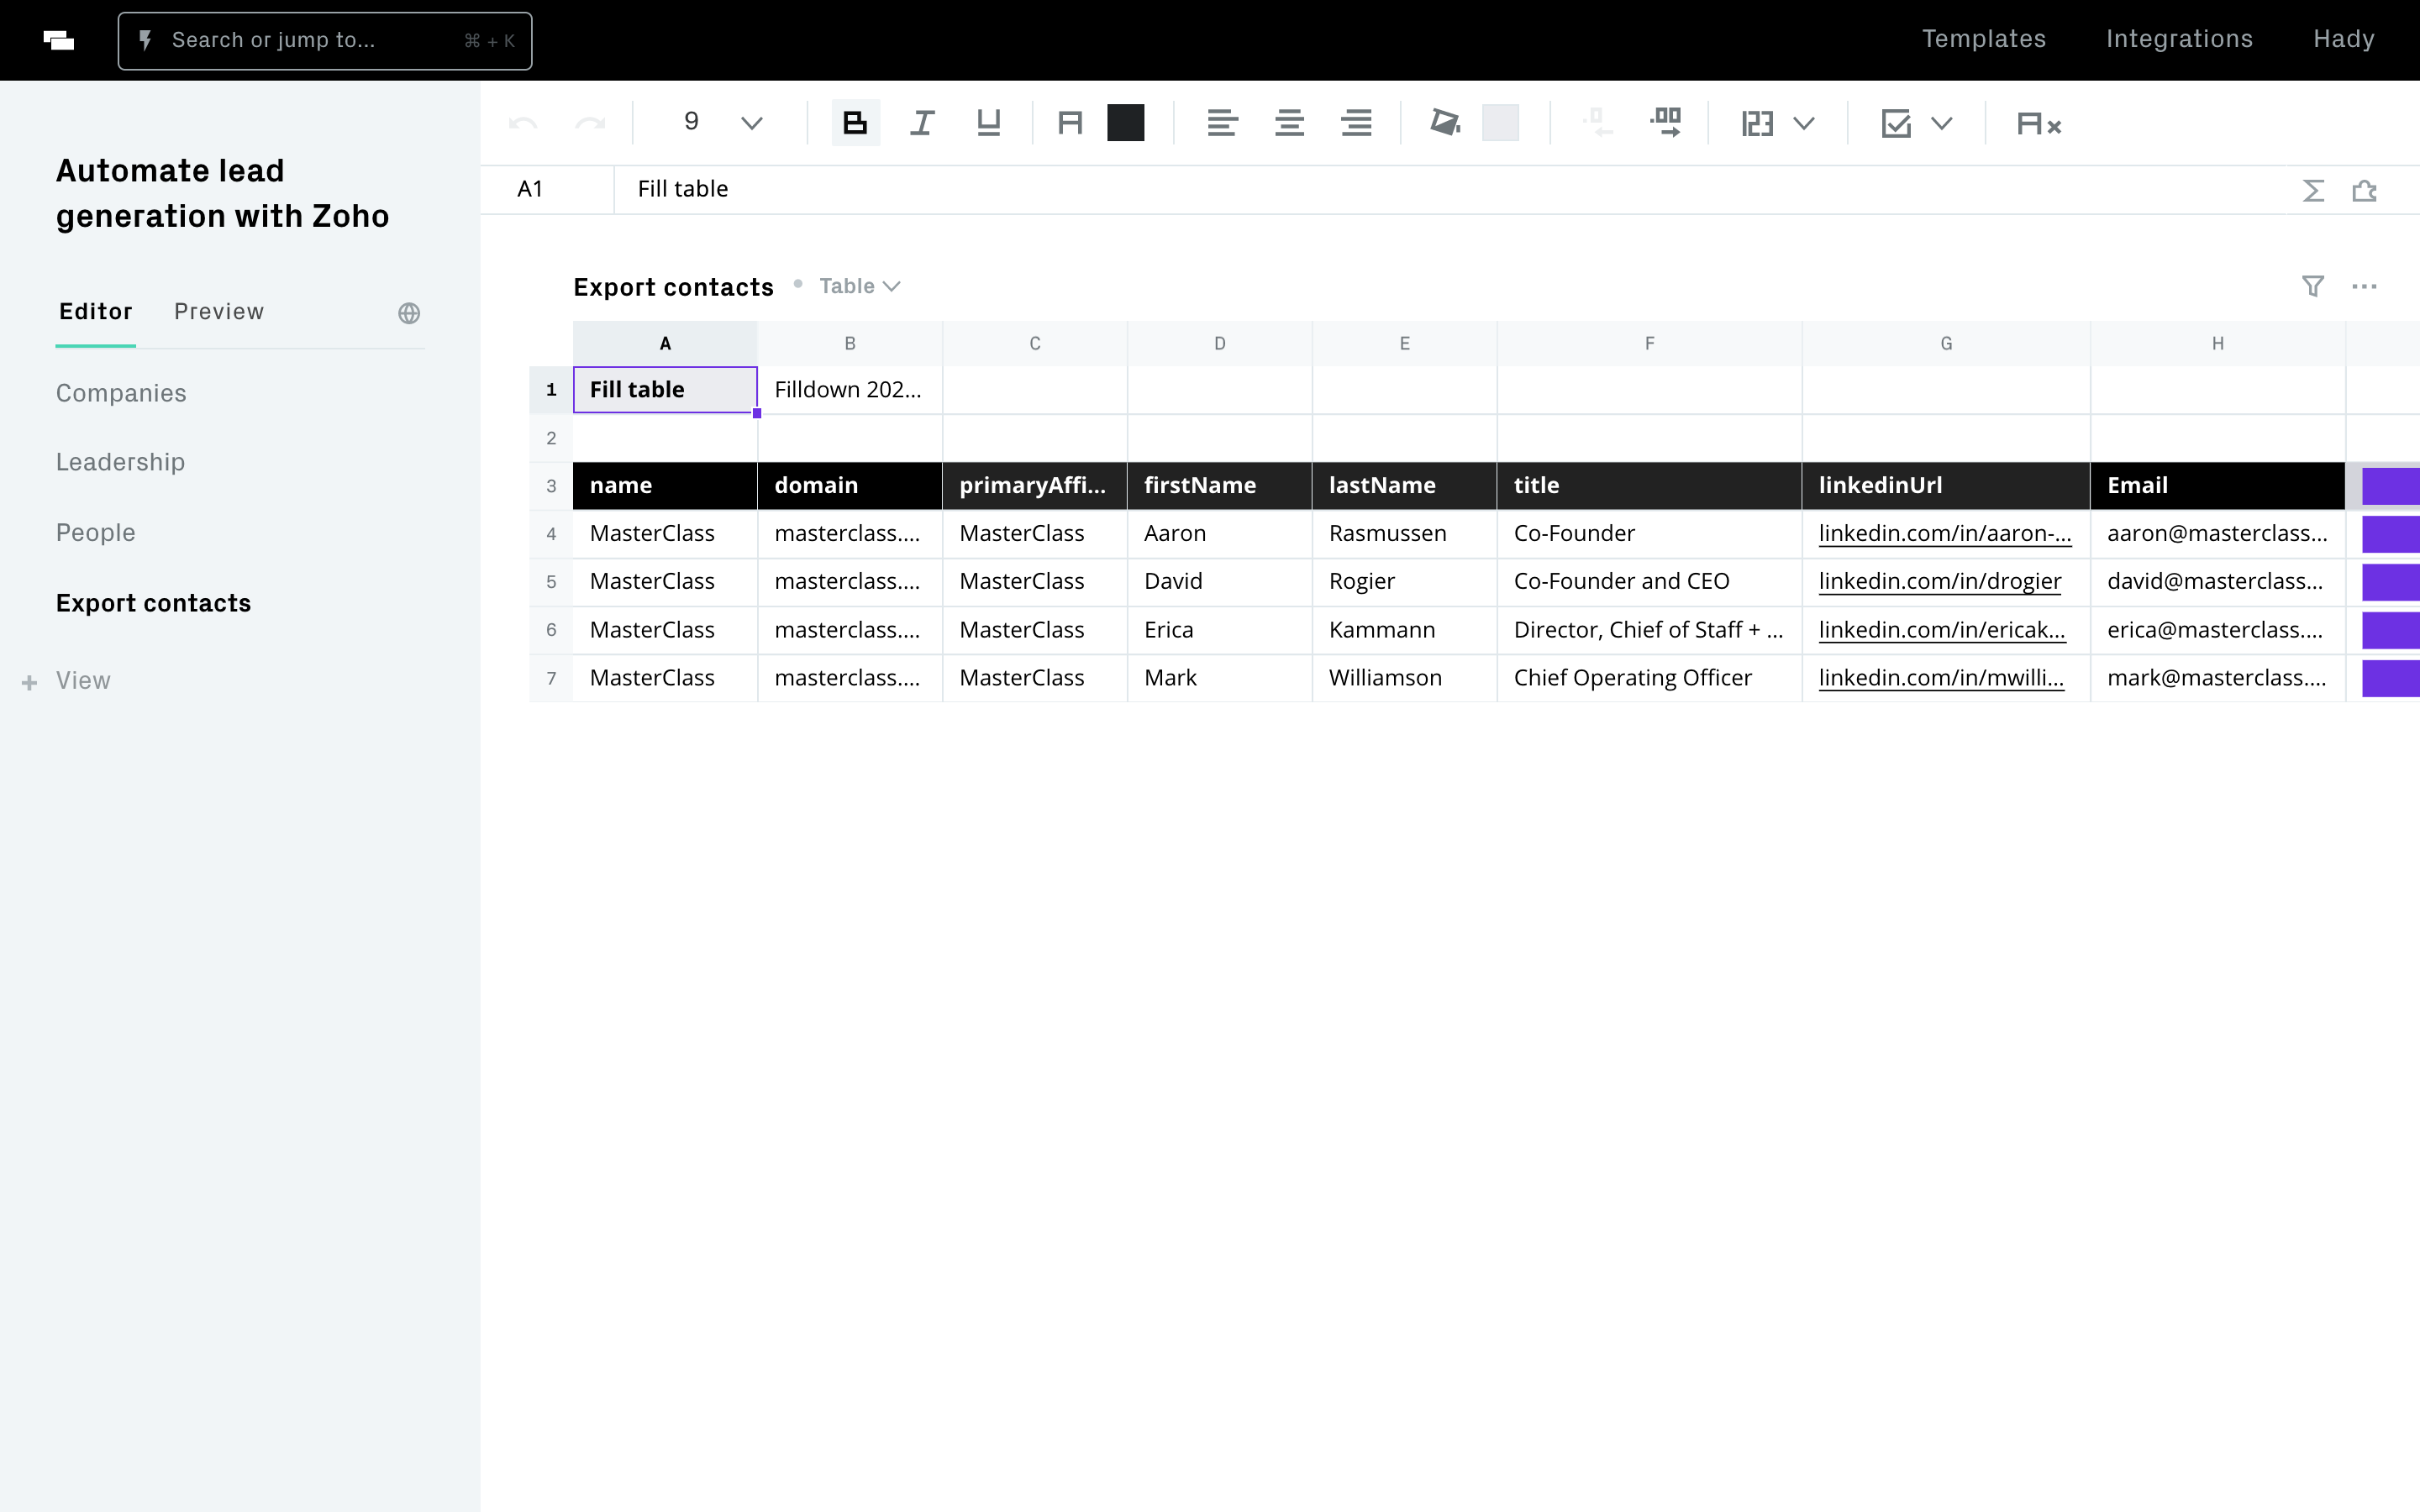
Task: Click the Fill table button cell
Action: (665, 390)
